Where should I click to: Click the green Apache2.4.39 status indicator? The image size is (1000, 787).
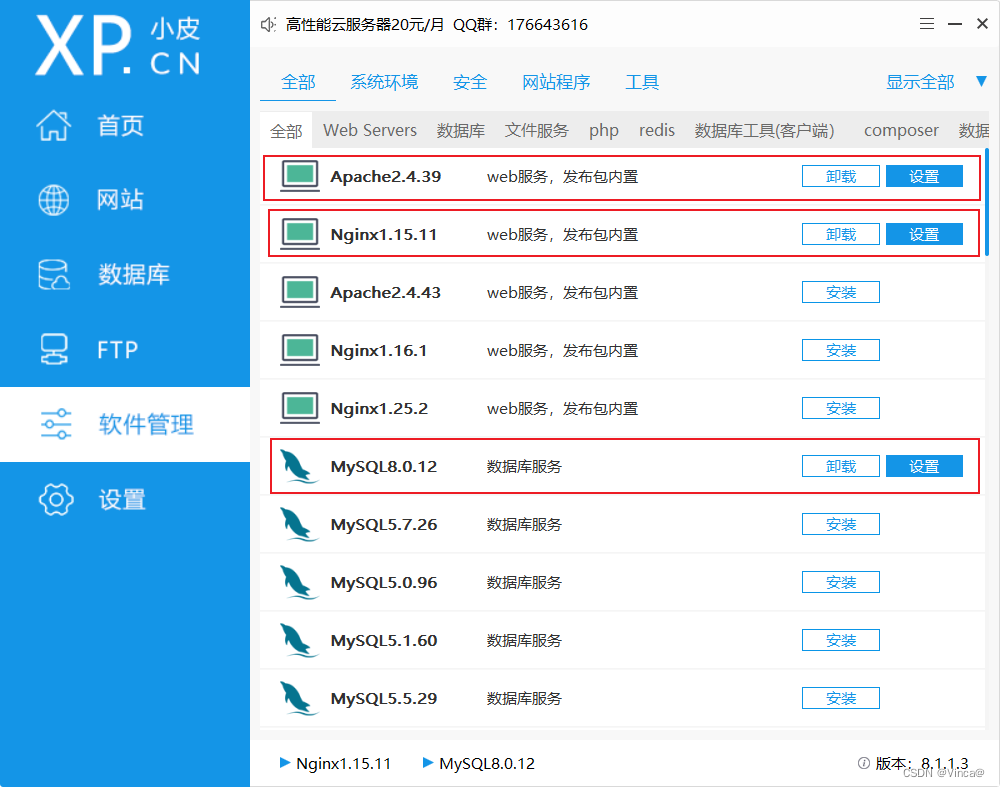point(301,175)
